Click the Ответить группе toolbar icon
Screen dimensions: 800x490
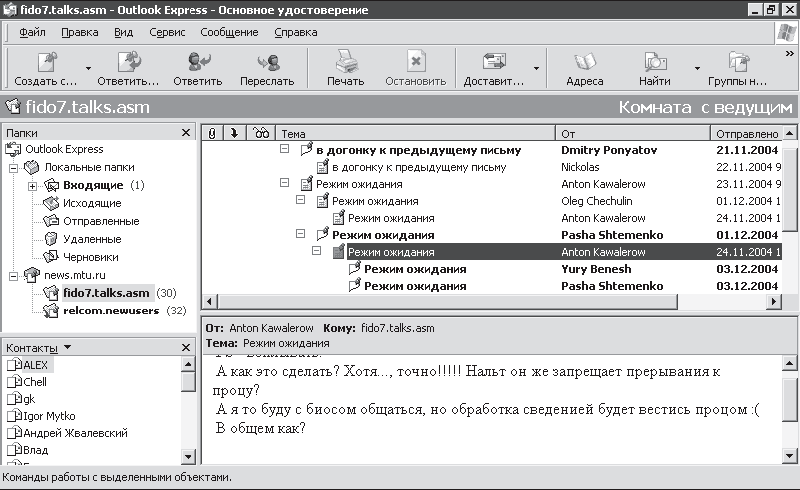[x=129, y=62]
